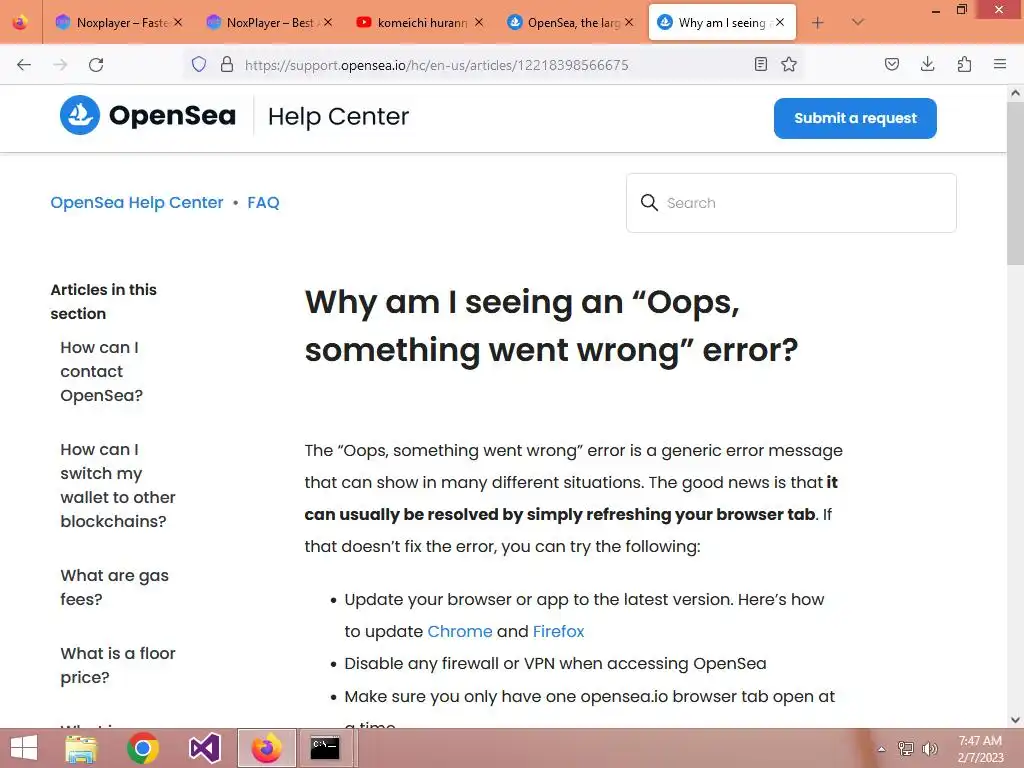Click the page vertical scrollbar thumb
This screenshot has width=1024, height=768.
[1015, 183]
